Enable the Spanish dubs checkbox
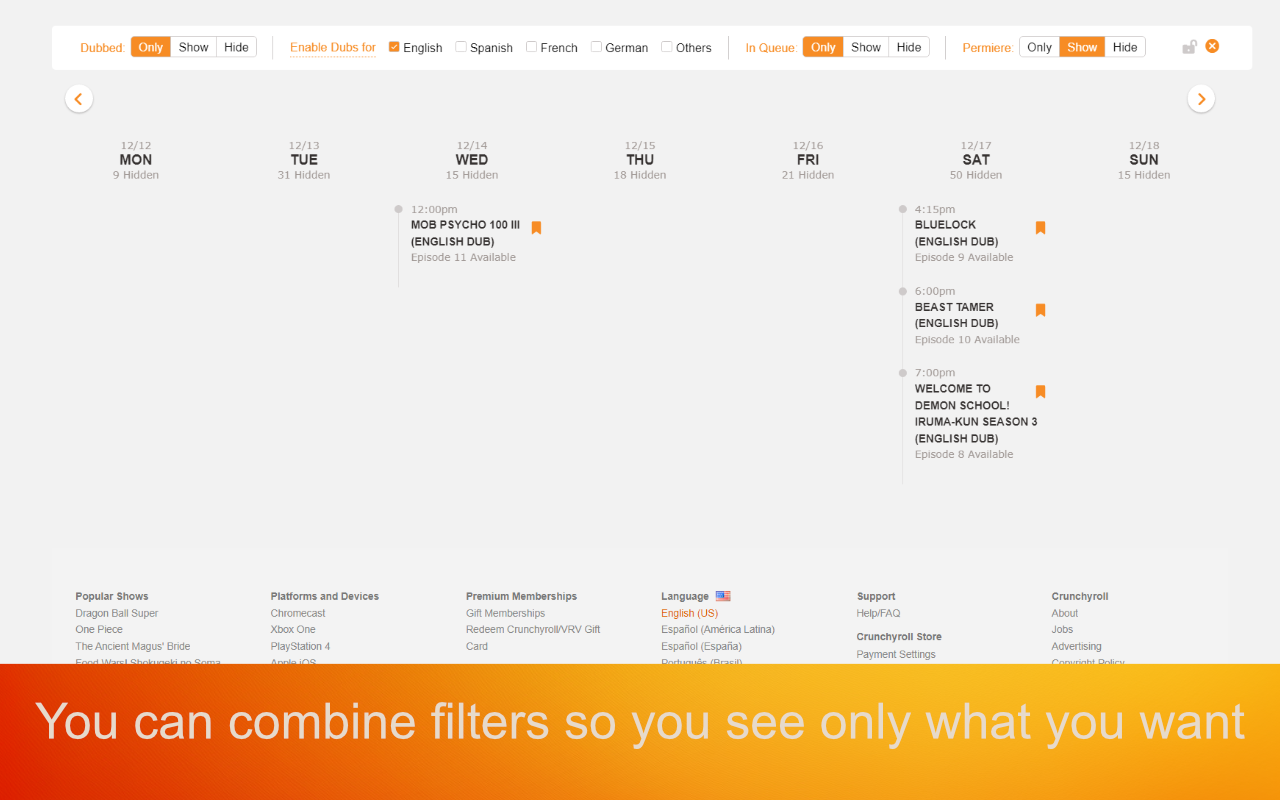Screen dimensions: 1280x800 460,46
